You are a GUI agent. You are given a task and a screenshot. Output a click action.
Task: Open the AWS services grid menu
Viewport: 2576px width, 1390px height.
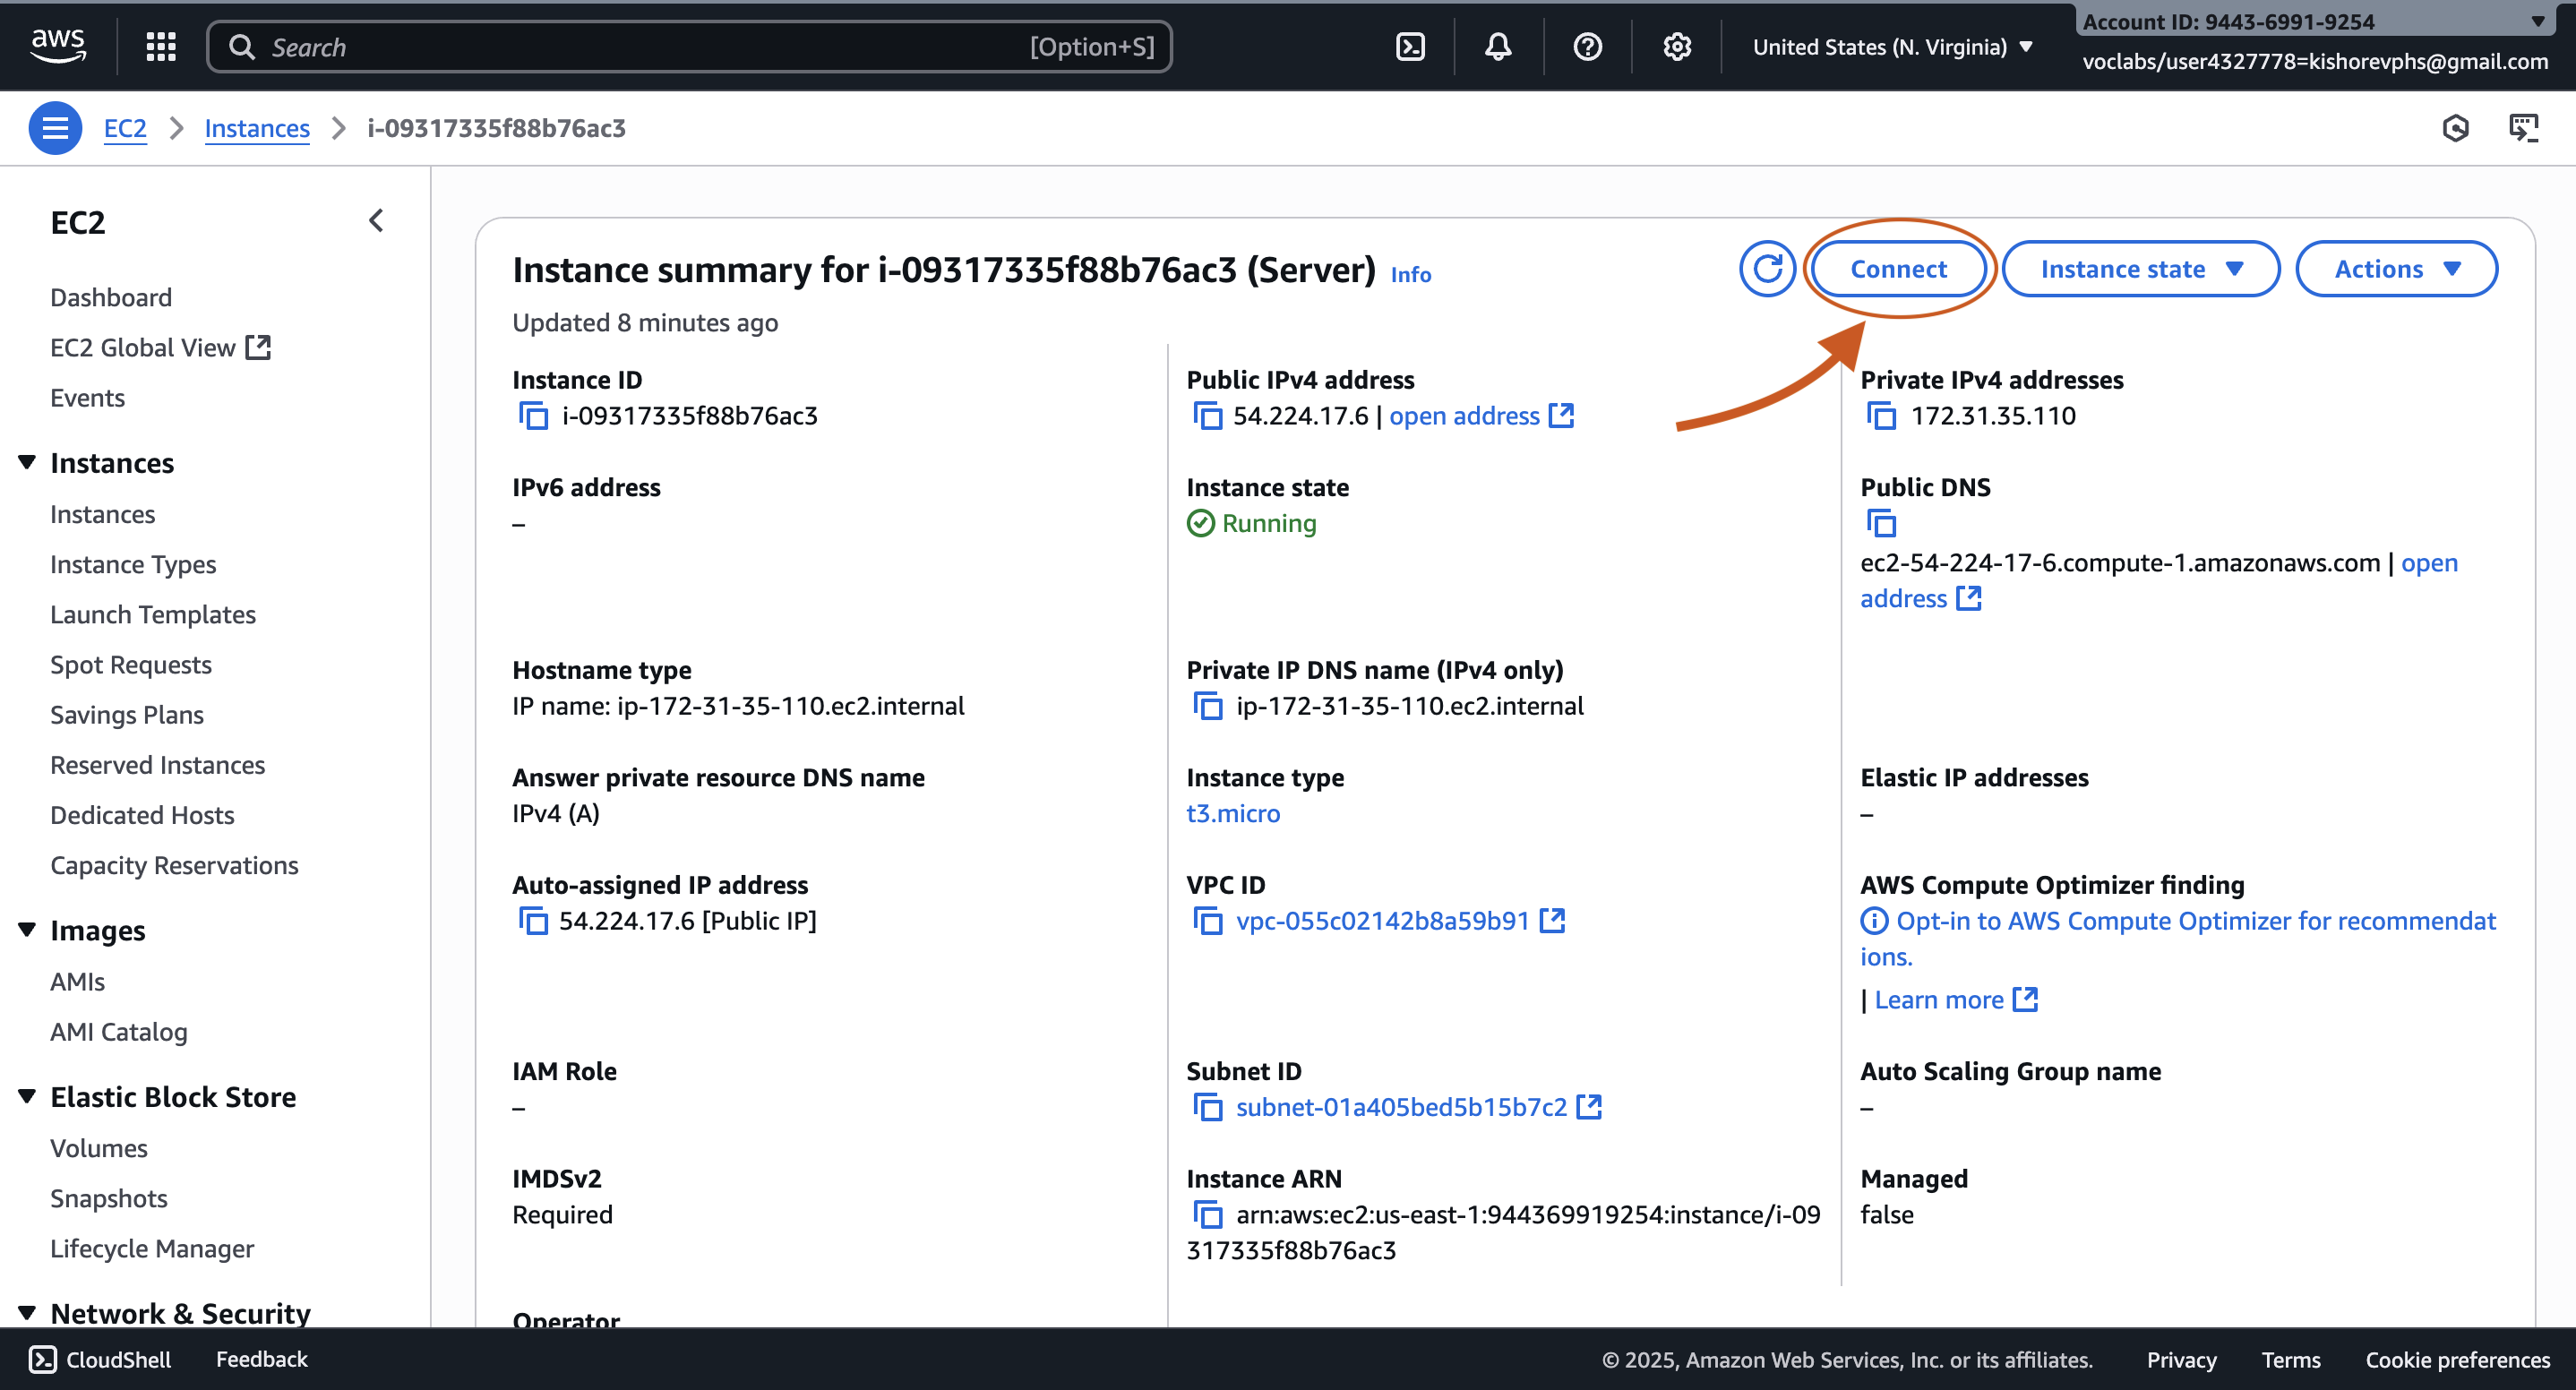point(160,46)
